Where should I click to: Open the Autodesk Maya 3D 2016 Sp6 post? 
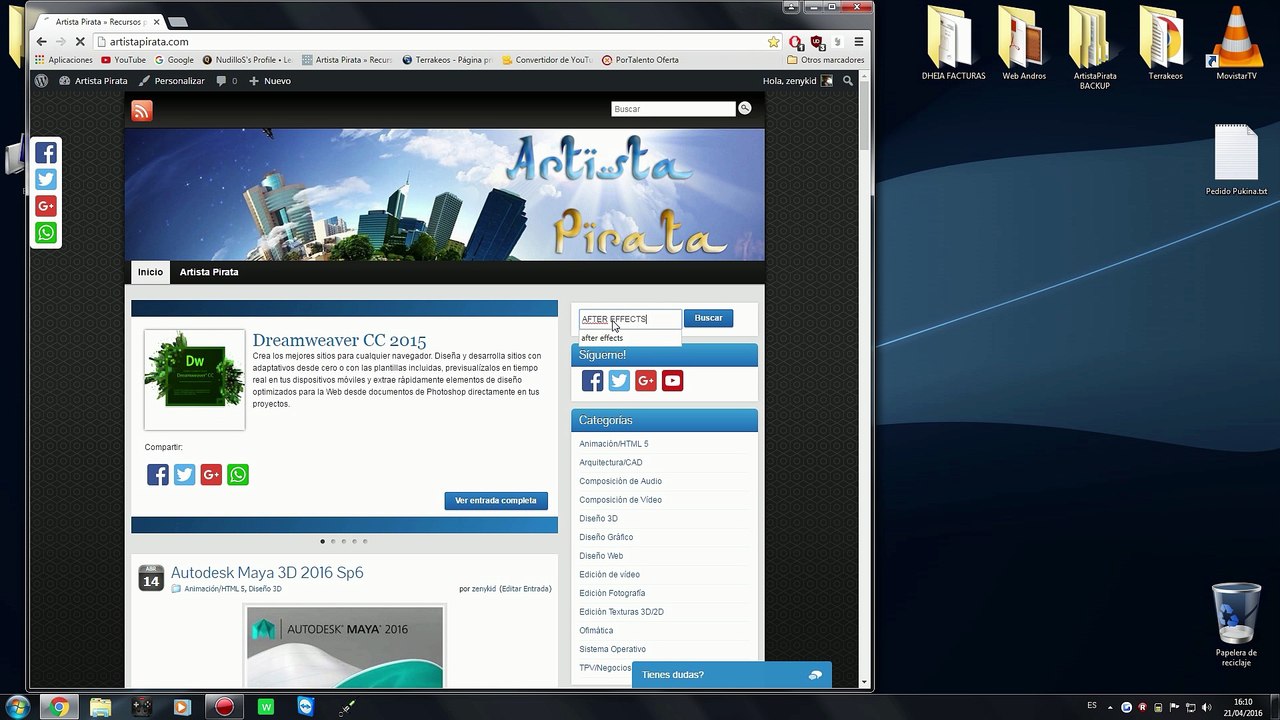tap(267, 573)
